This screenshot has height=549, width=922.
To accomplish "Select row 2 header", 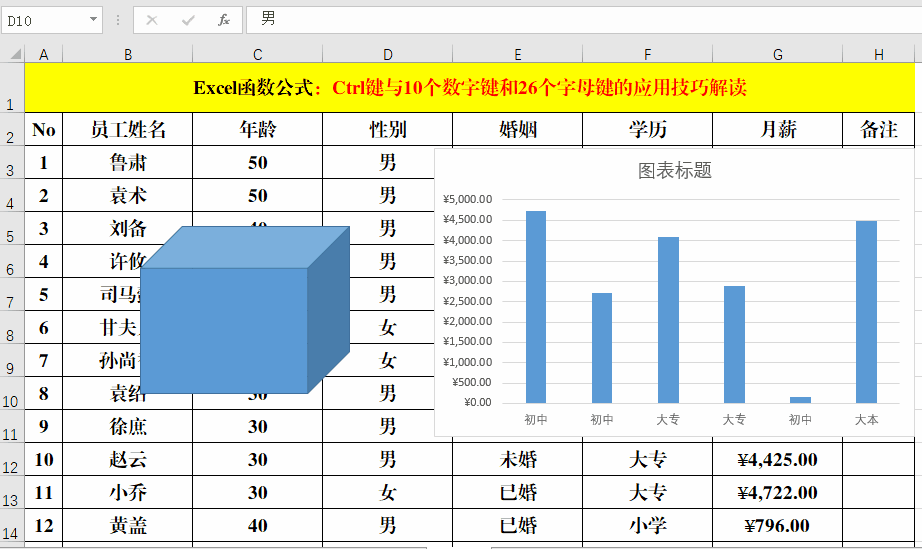I will (x=12, y=129).
